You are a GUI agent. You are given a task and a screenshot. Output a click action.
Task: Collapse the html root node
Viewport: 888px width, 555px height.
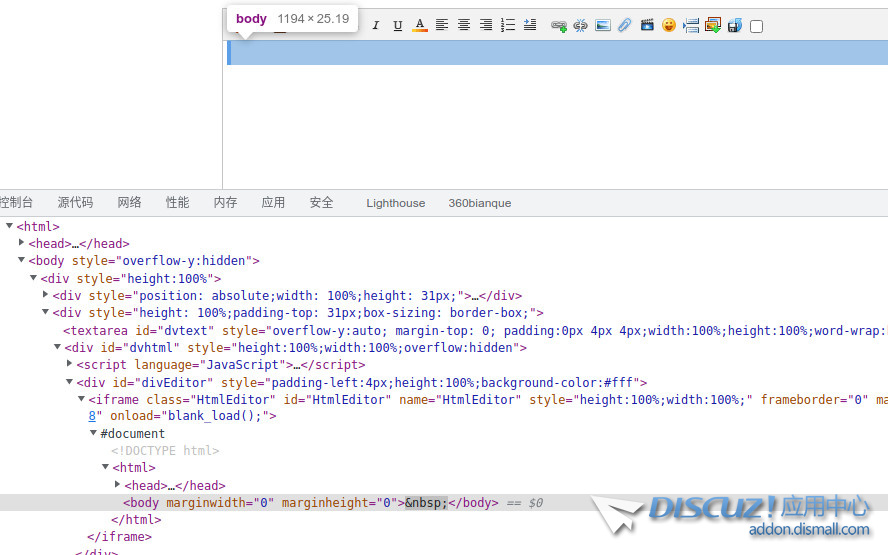point(9,226)
